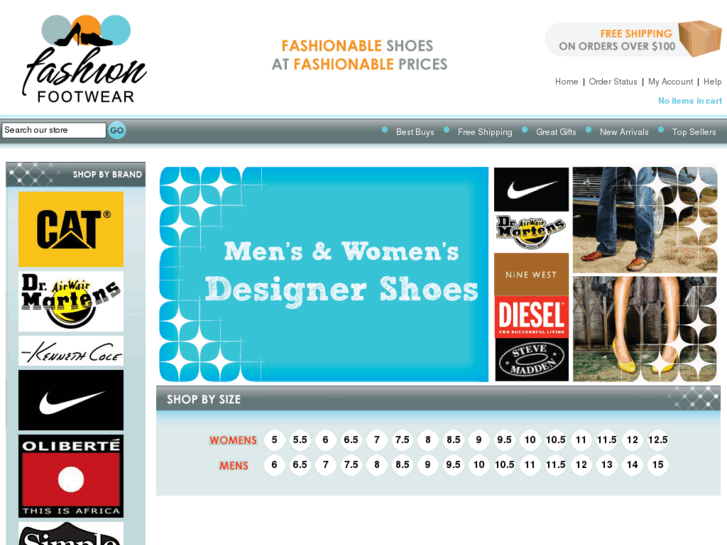Choose Mens size 8.5
This screenshot has height=545, width=727.
(402, 465)
